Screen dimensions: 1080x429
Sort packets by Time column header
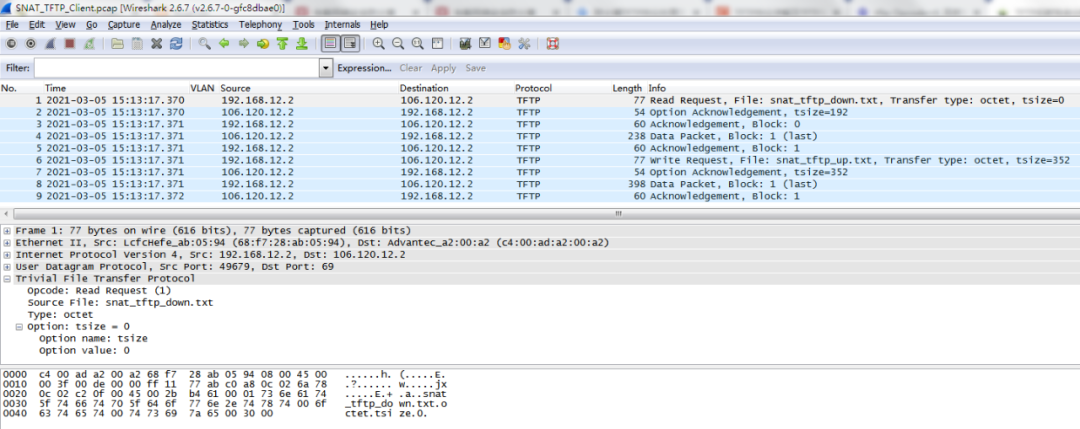(x=56, y=88)
